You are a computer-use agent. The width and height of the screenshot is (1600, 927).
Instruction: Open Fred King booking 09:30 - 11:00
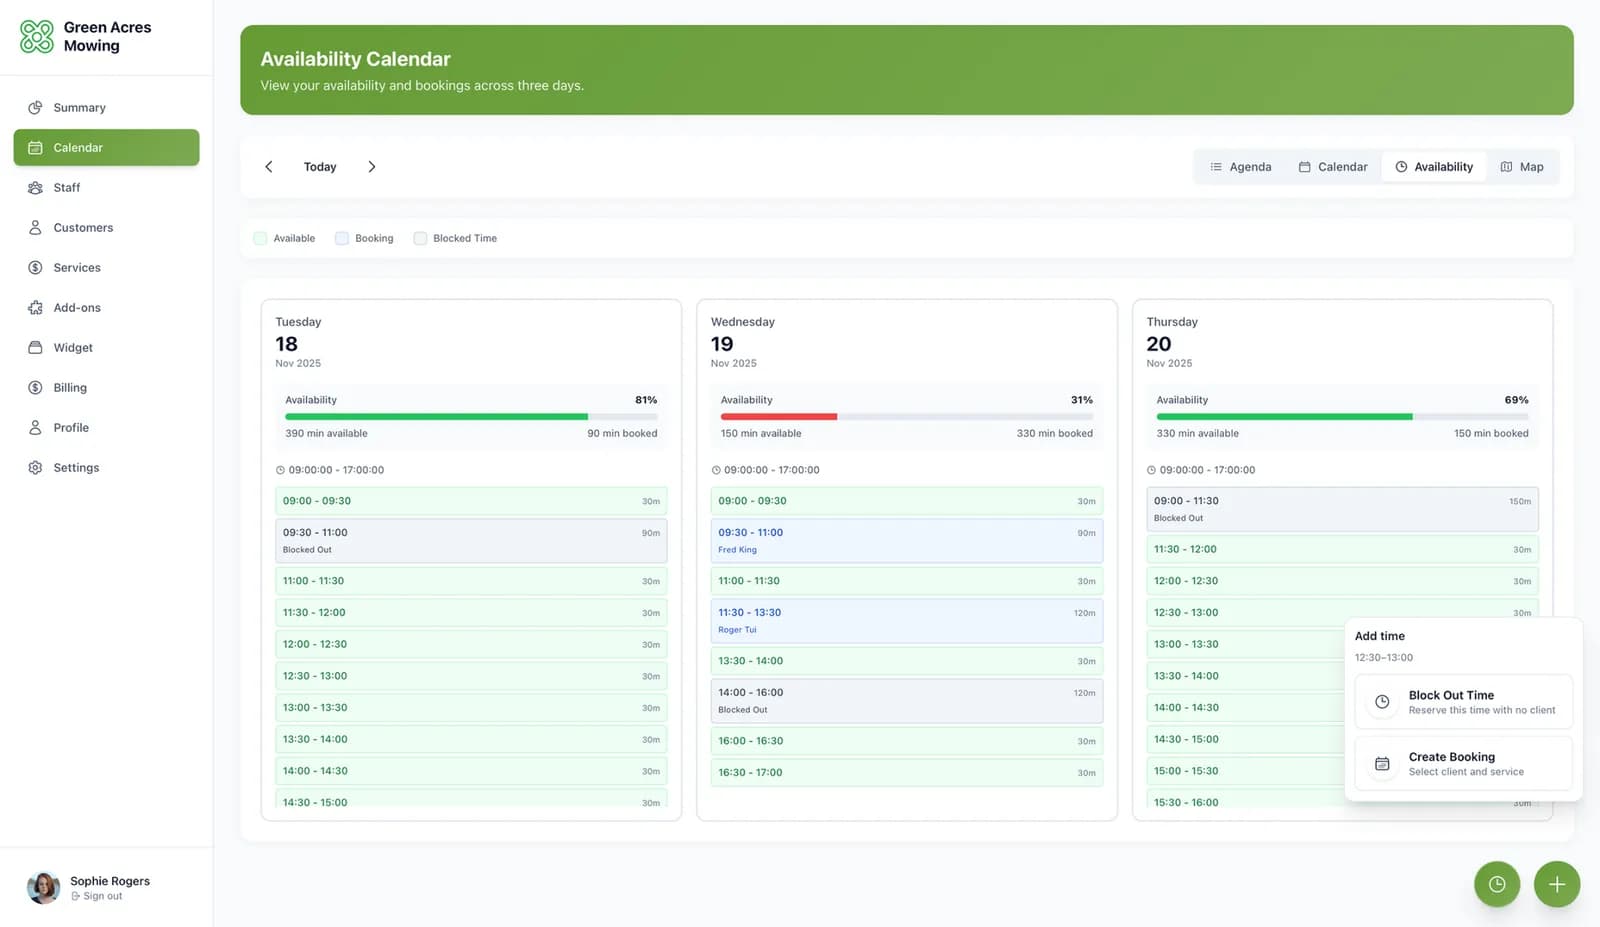(x=906, y=540)
